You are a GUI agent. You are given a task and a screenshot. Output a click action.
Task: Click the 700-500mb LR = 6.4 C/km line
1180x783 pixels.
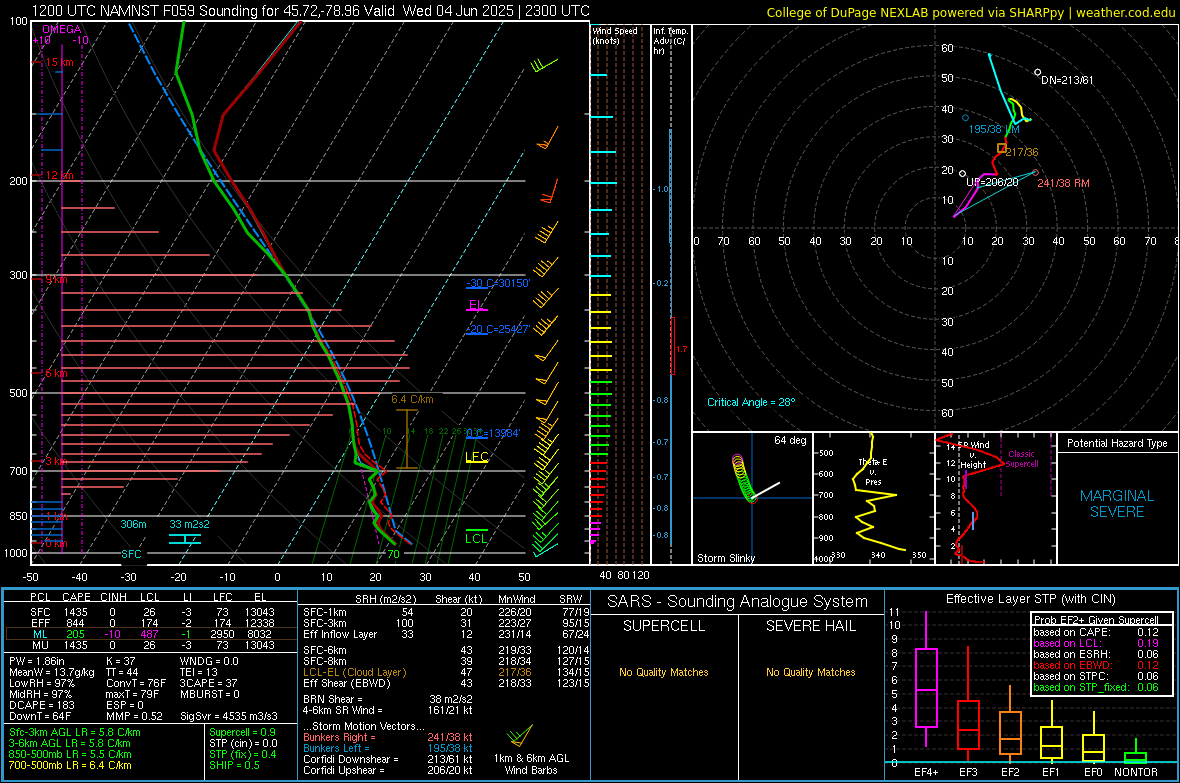pyautogui.click(x=70, y=765)
